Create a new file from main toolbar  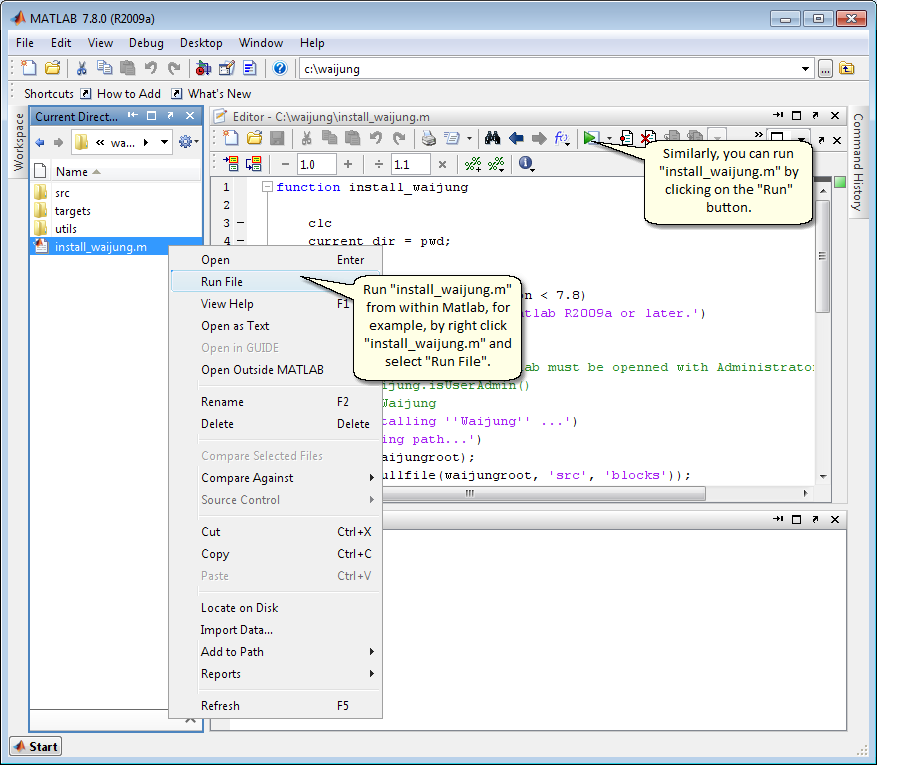tap(29, 68)
